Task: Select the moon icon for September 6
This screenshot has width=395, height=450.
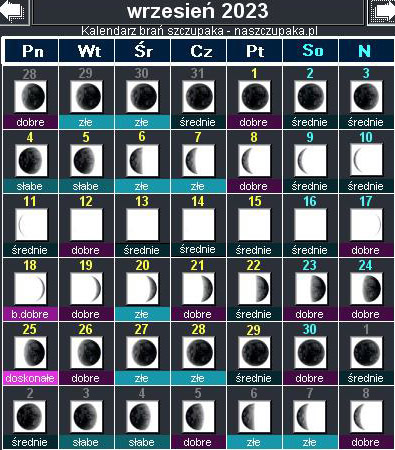Action: tap(142, 161)
